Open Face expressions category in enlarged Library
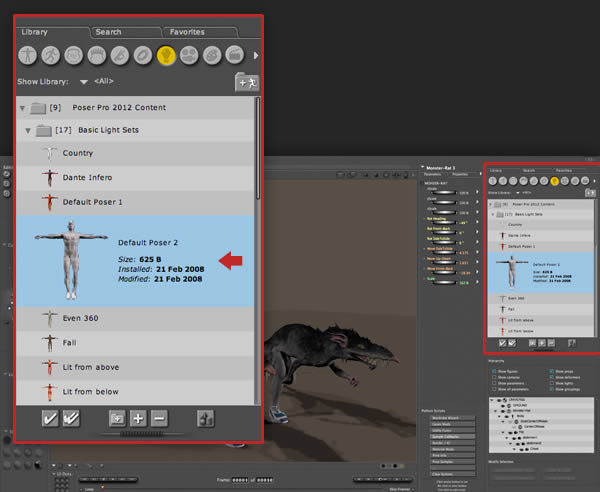Screen dimensions: 600x492 (73, 55)
